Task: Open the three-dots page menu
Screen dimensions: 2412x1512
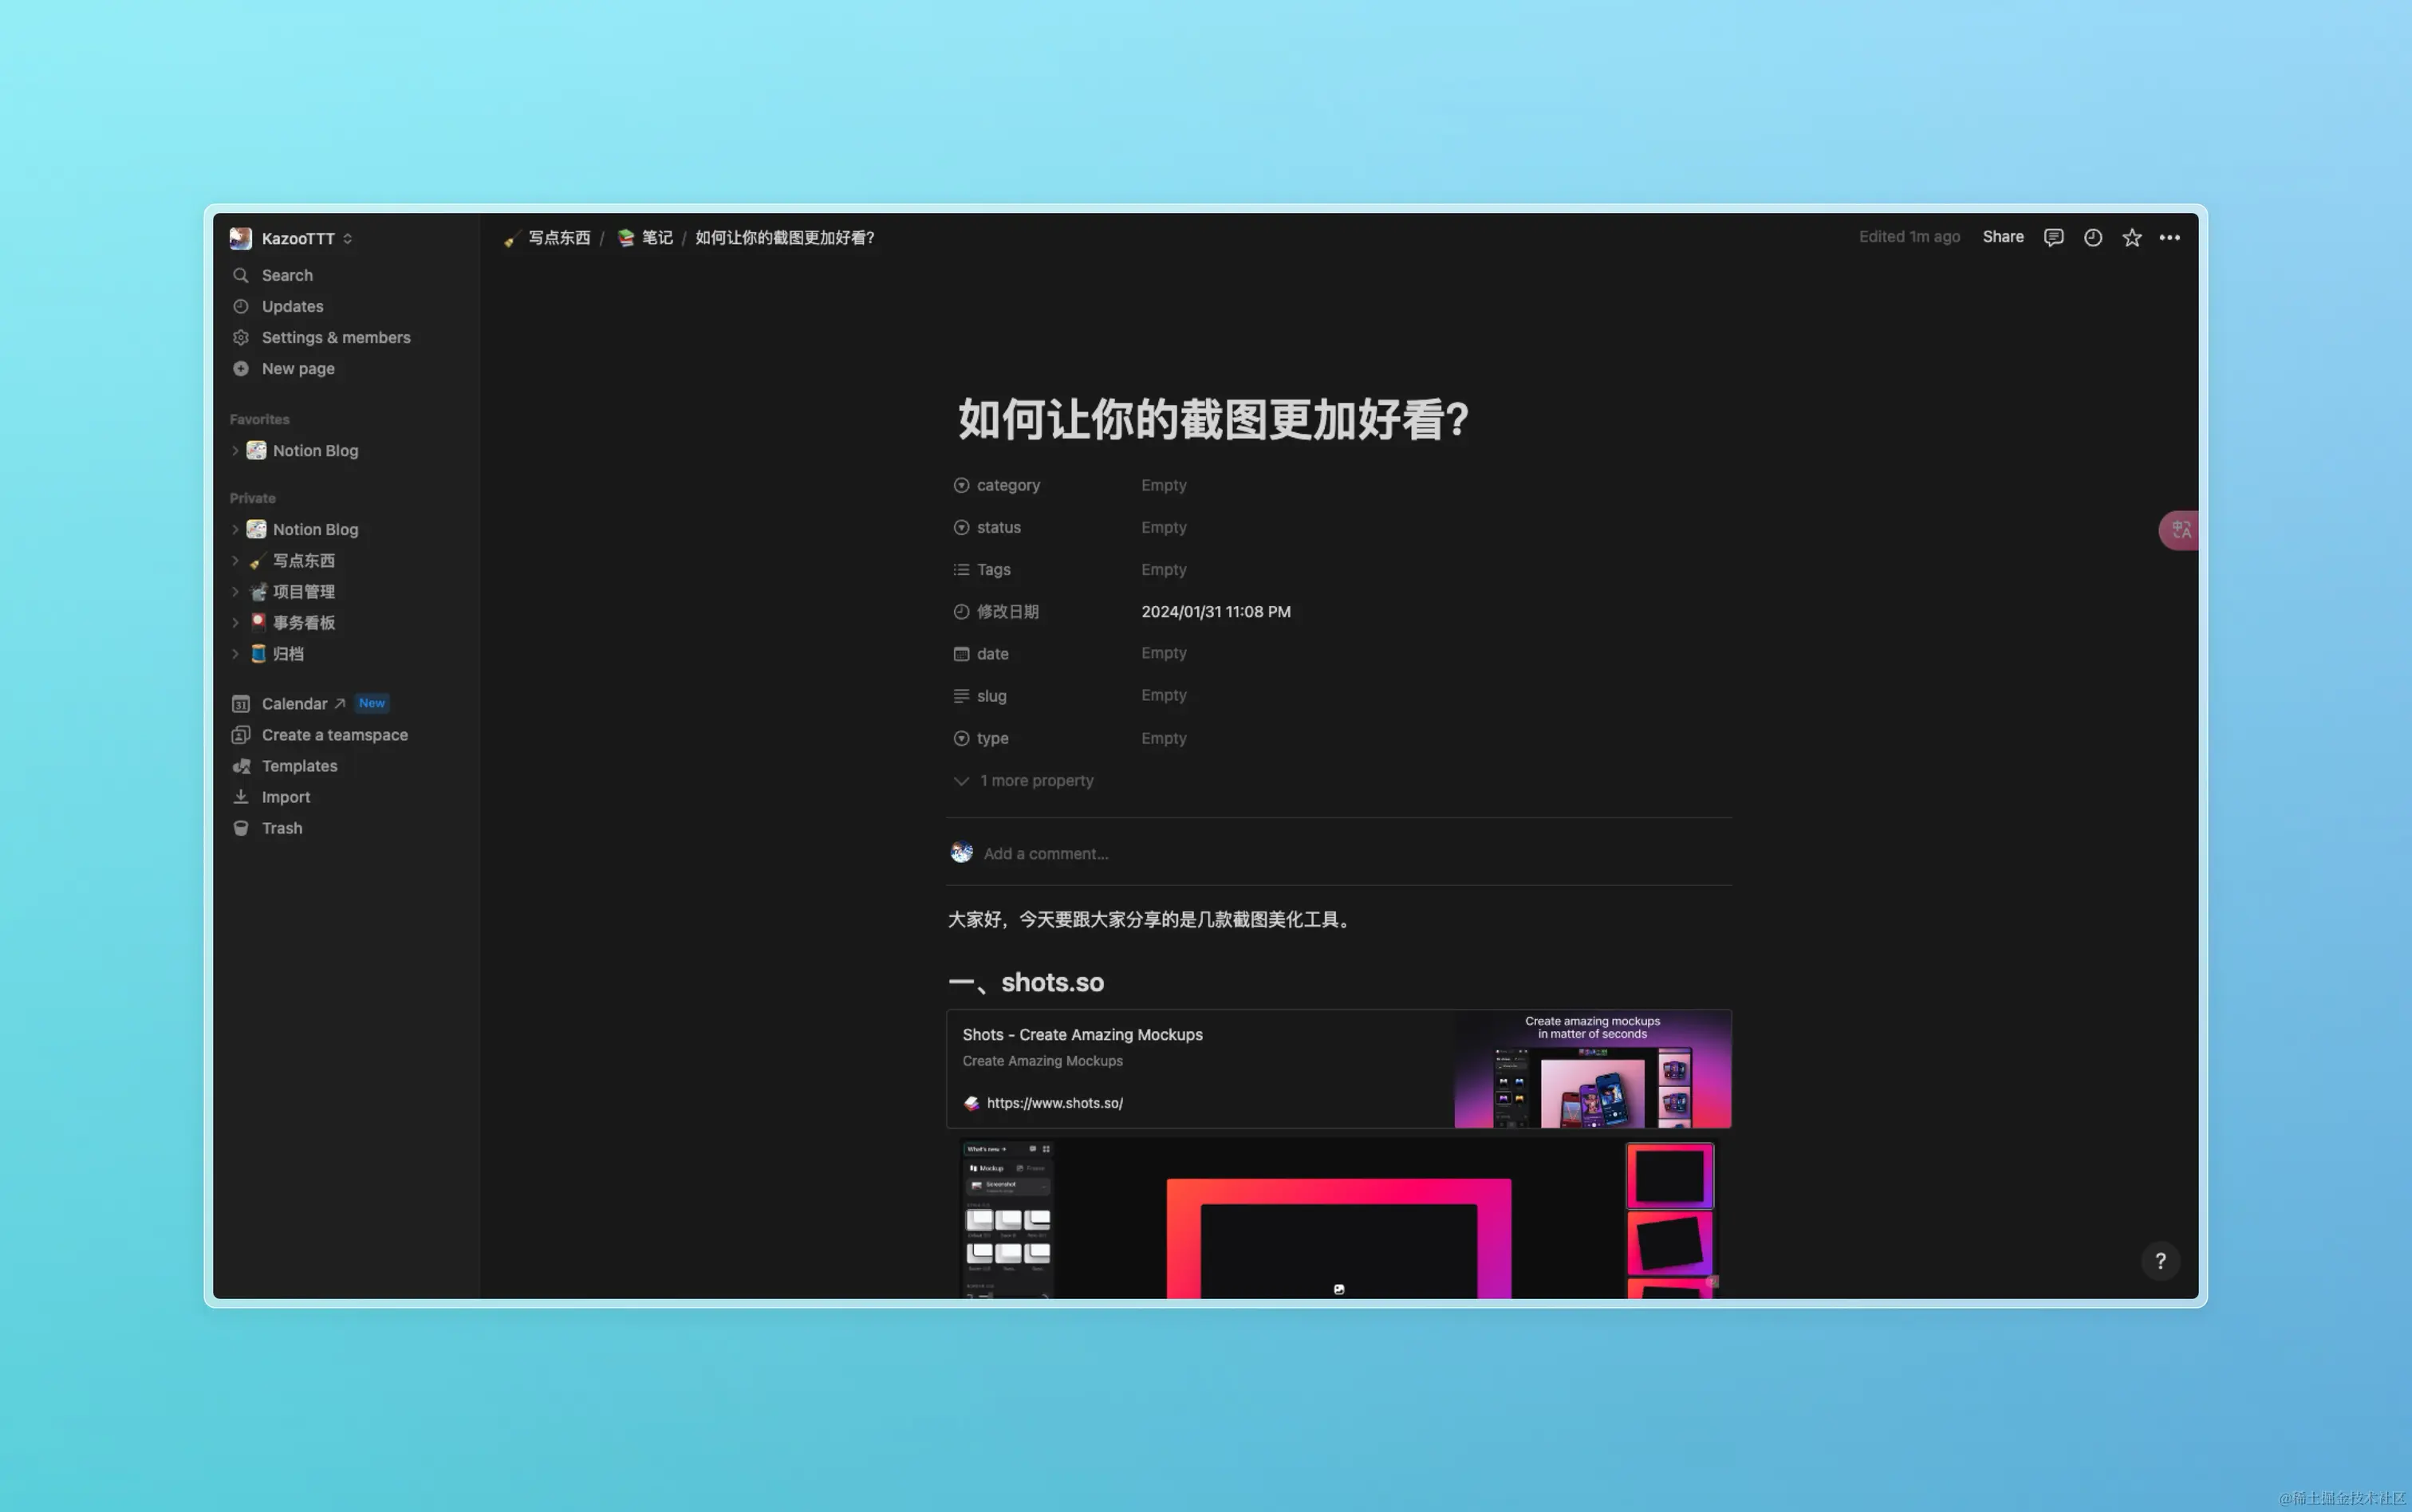Action: click(2169, 237)
